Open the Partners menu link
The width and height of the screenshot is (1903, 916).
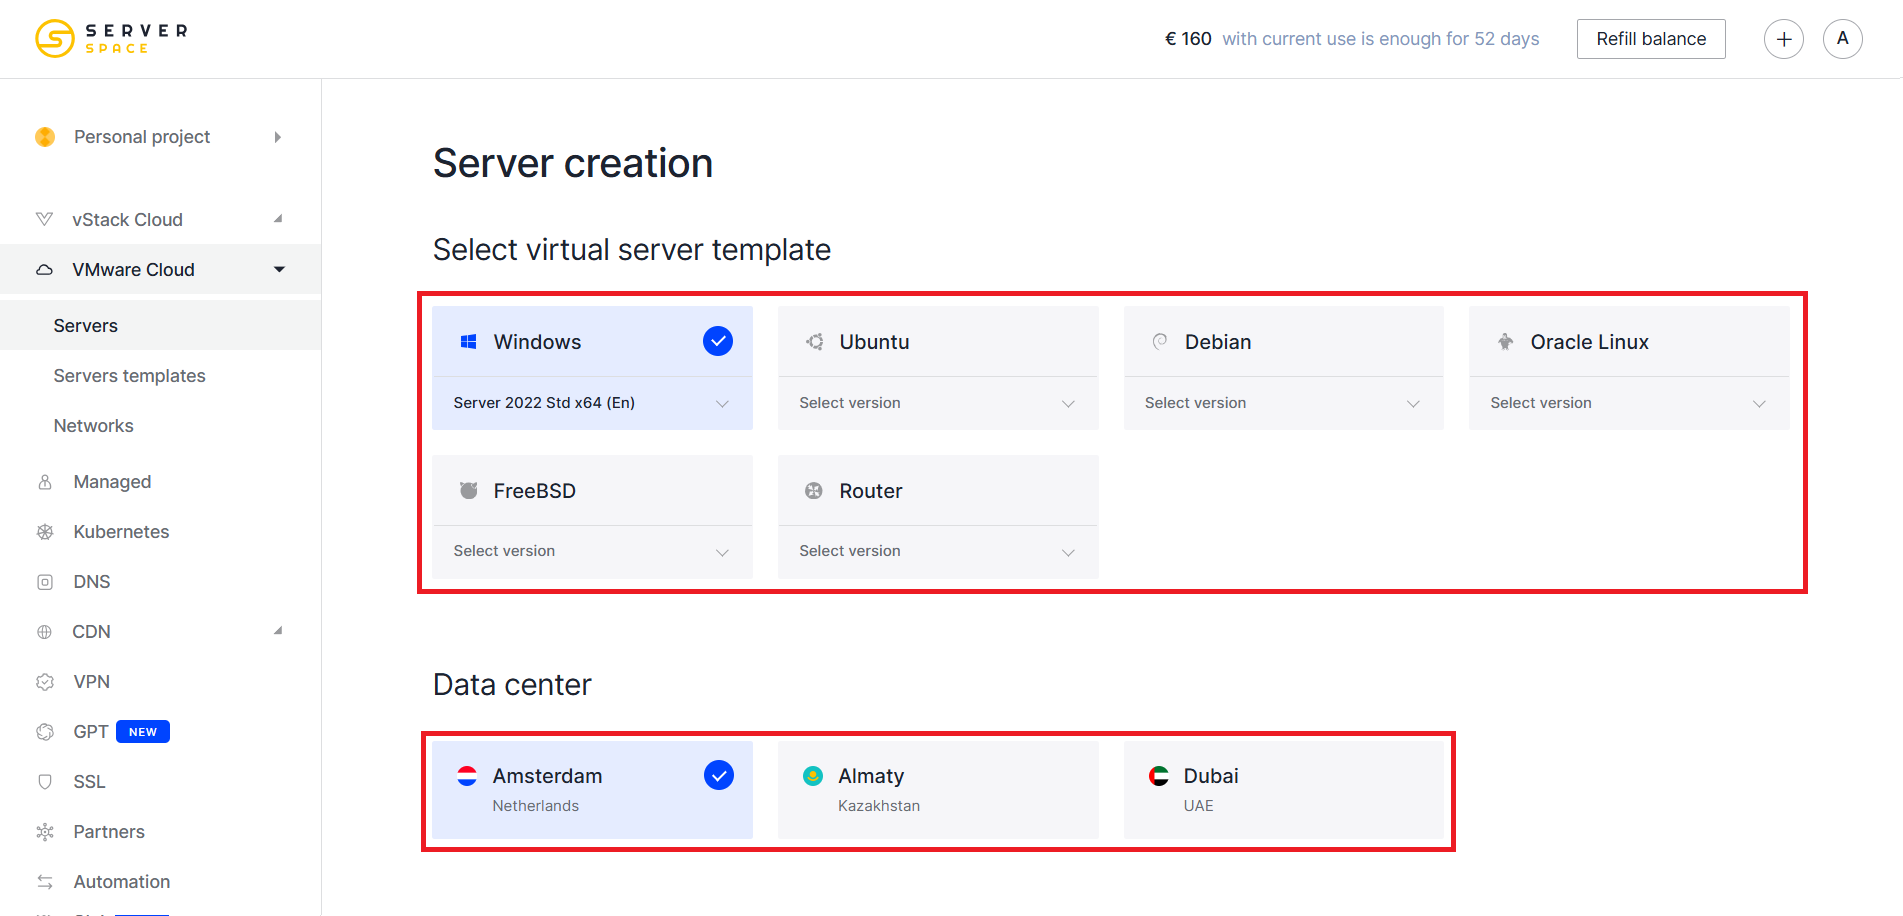tap(109, 832)
